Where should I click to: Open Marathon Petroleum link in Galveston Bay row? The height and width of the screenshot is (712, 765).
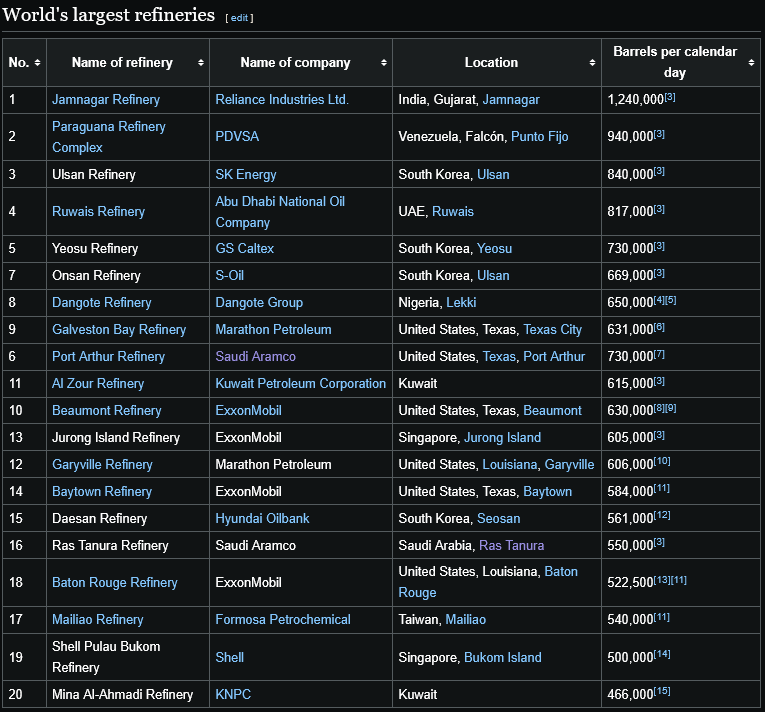pyautogui.click(x=273, y=329)
